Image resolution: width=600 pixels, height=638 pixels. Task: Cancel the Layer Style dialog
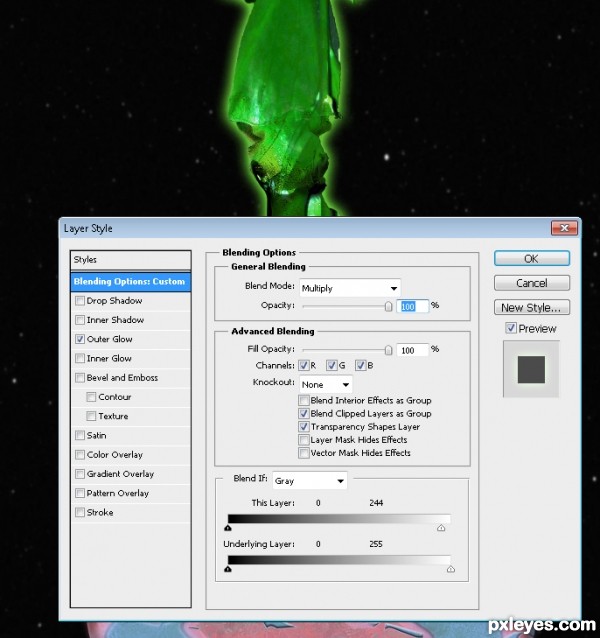click(532, 283)
